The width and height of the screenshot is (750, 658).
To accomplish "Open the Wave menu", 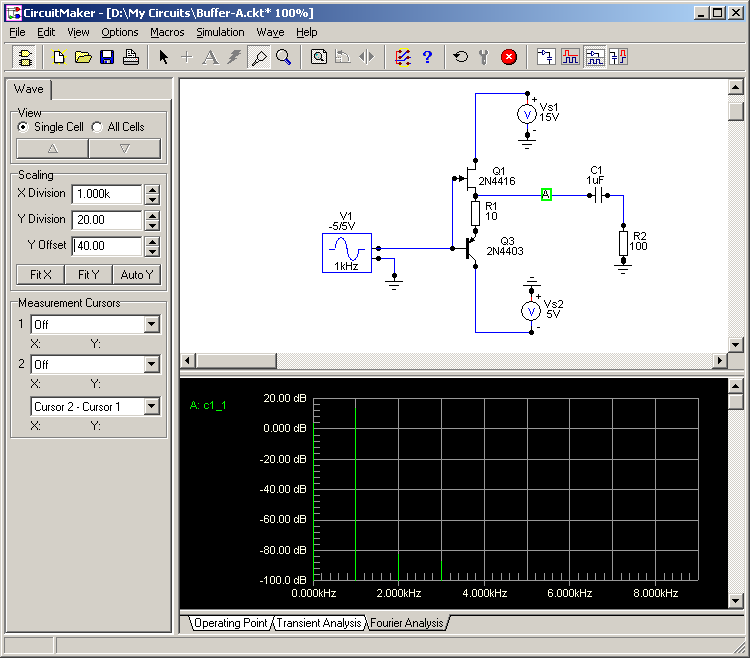I will [x=270, y=33].
